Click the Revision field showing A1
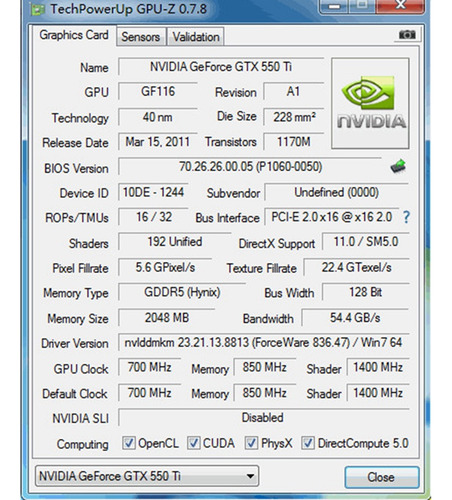Viewport: 452px width, 500px height. pyautogui.click(x=293, y=92)
